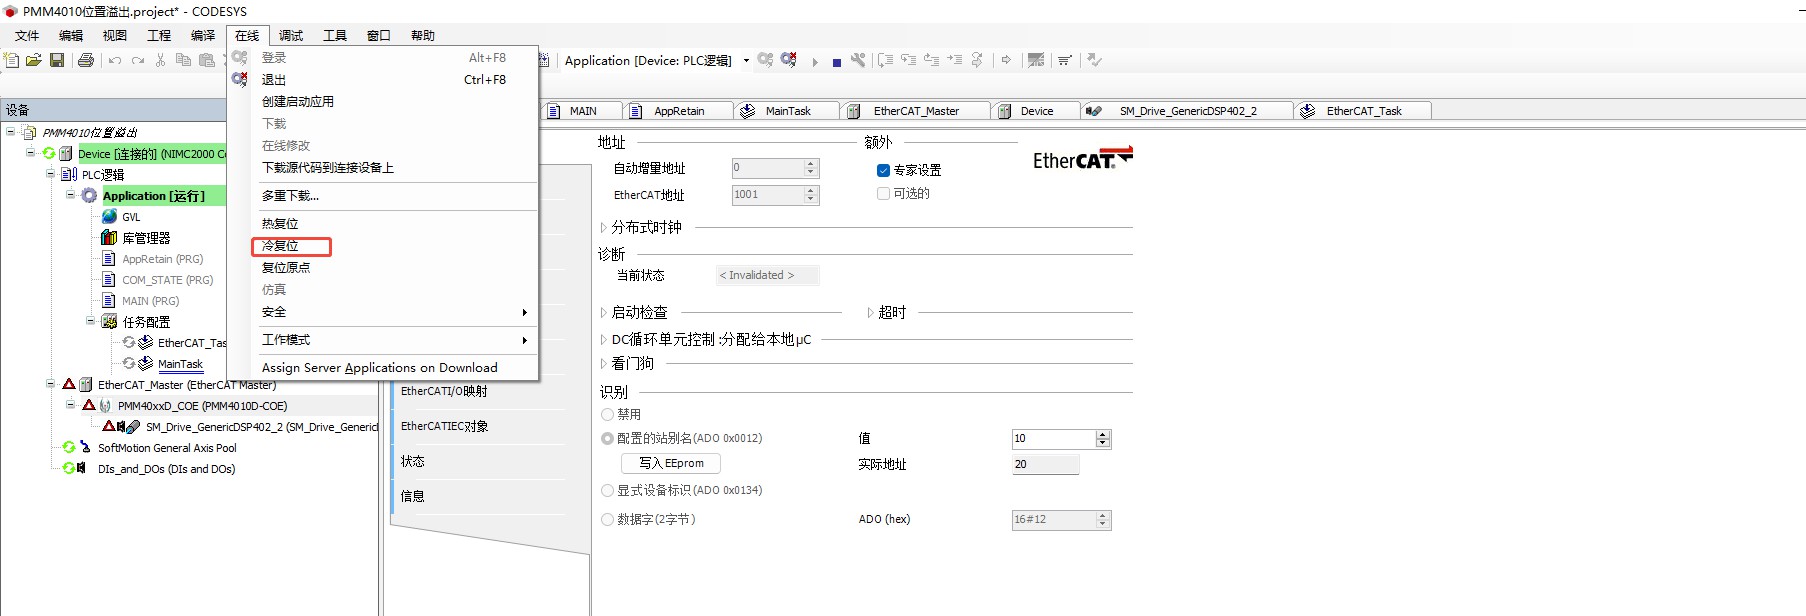The image size is (1806, 616).
Task: Click the Cut scissors icon
Action: coord(160,60)
